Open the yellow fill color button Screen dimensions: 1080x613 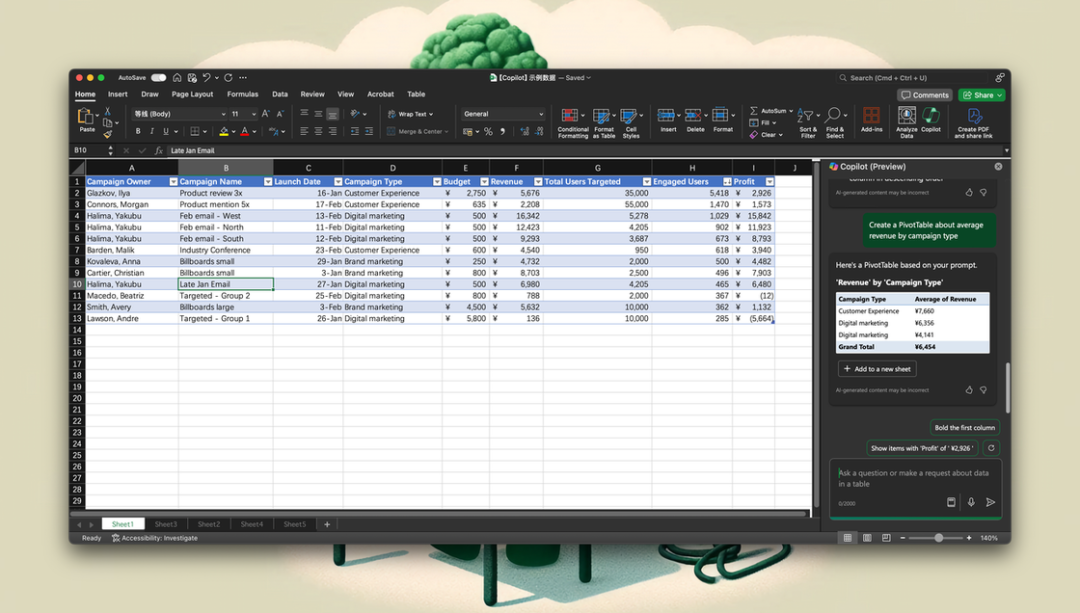coord(223,132)
